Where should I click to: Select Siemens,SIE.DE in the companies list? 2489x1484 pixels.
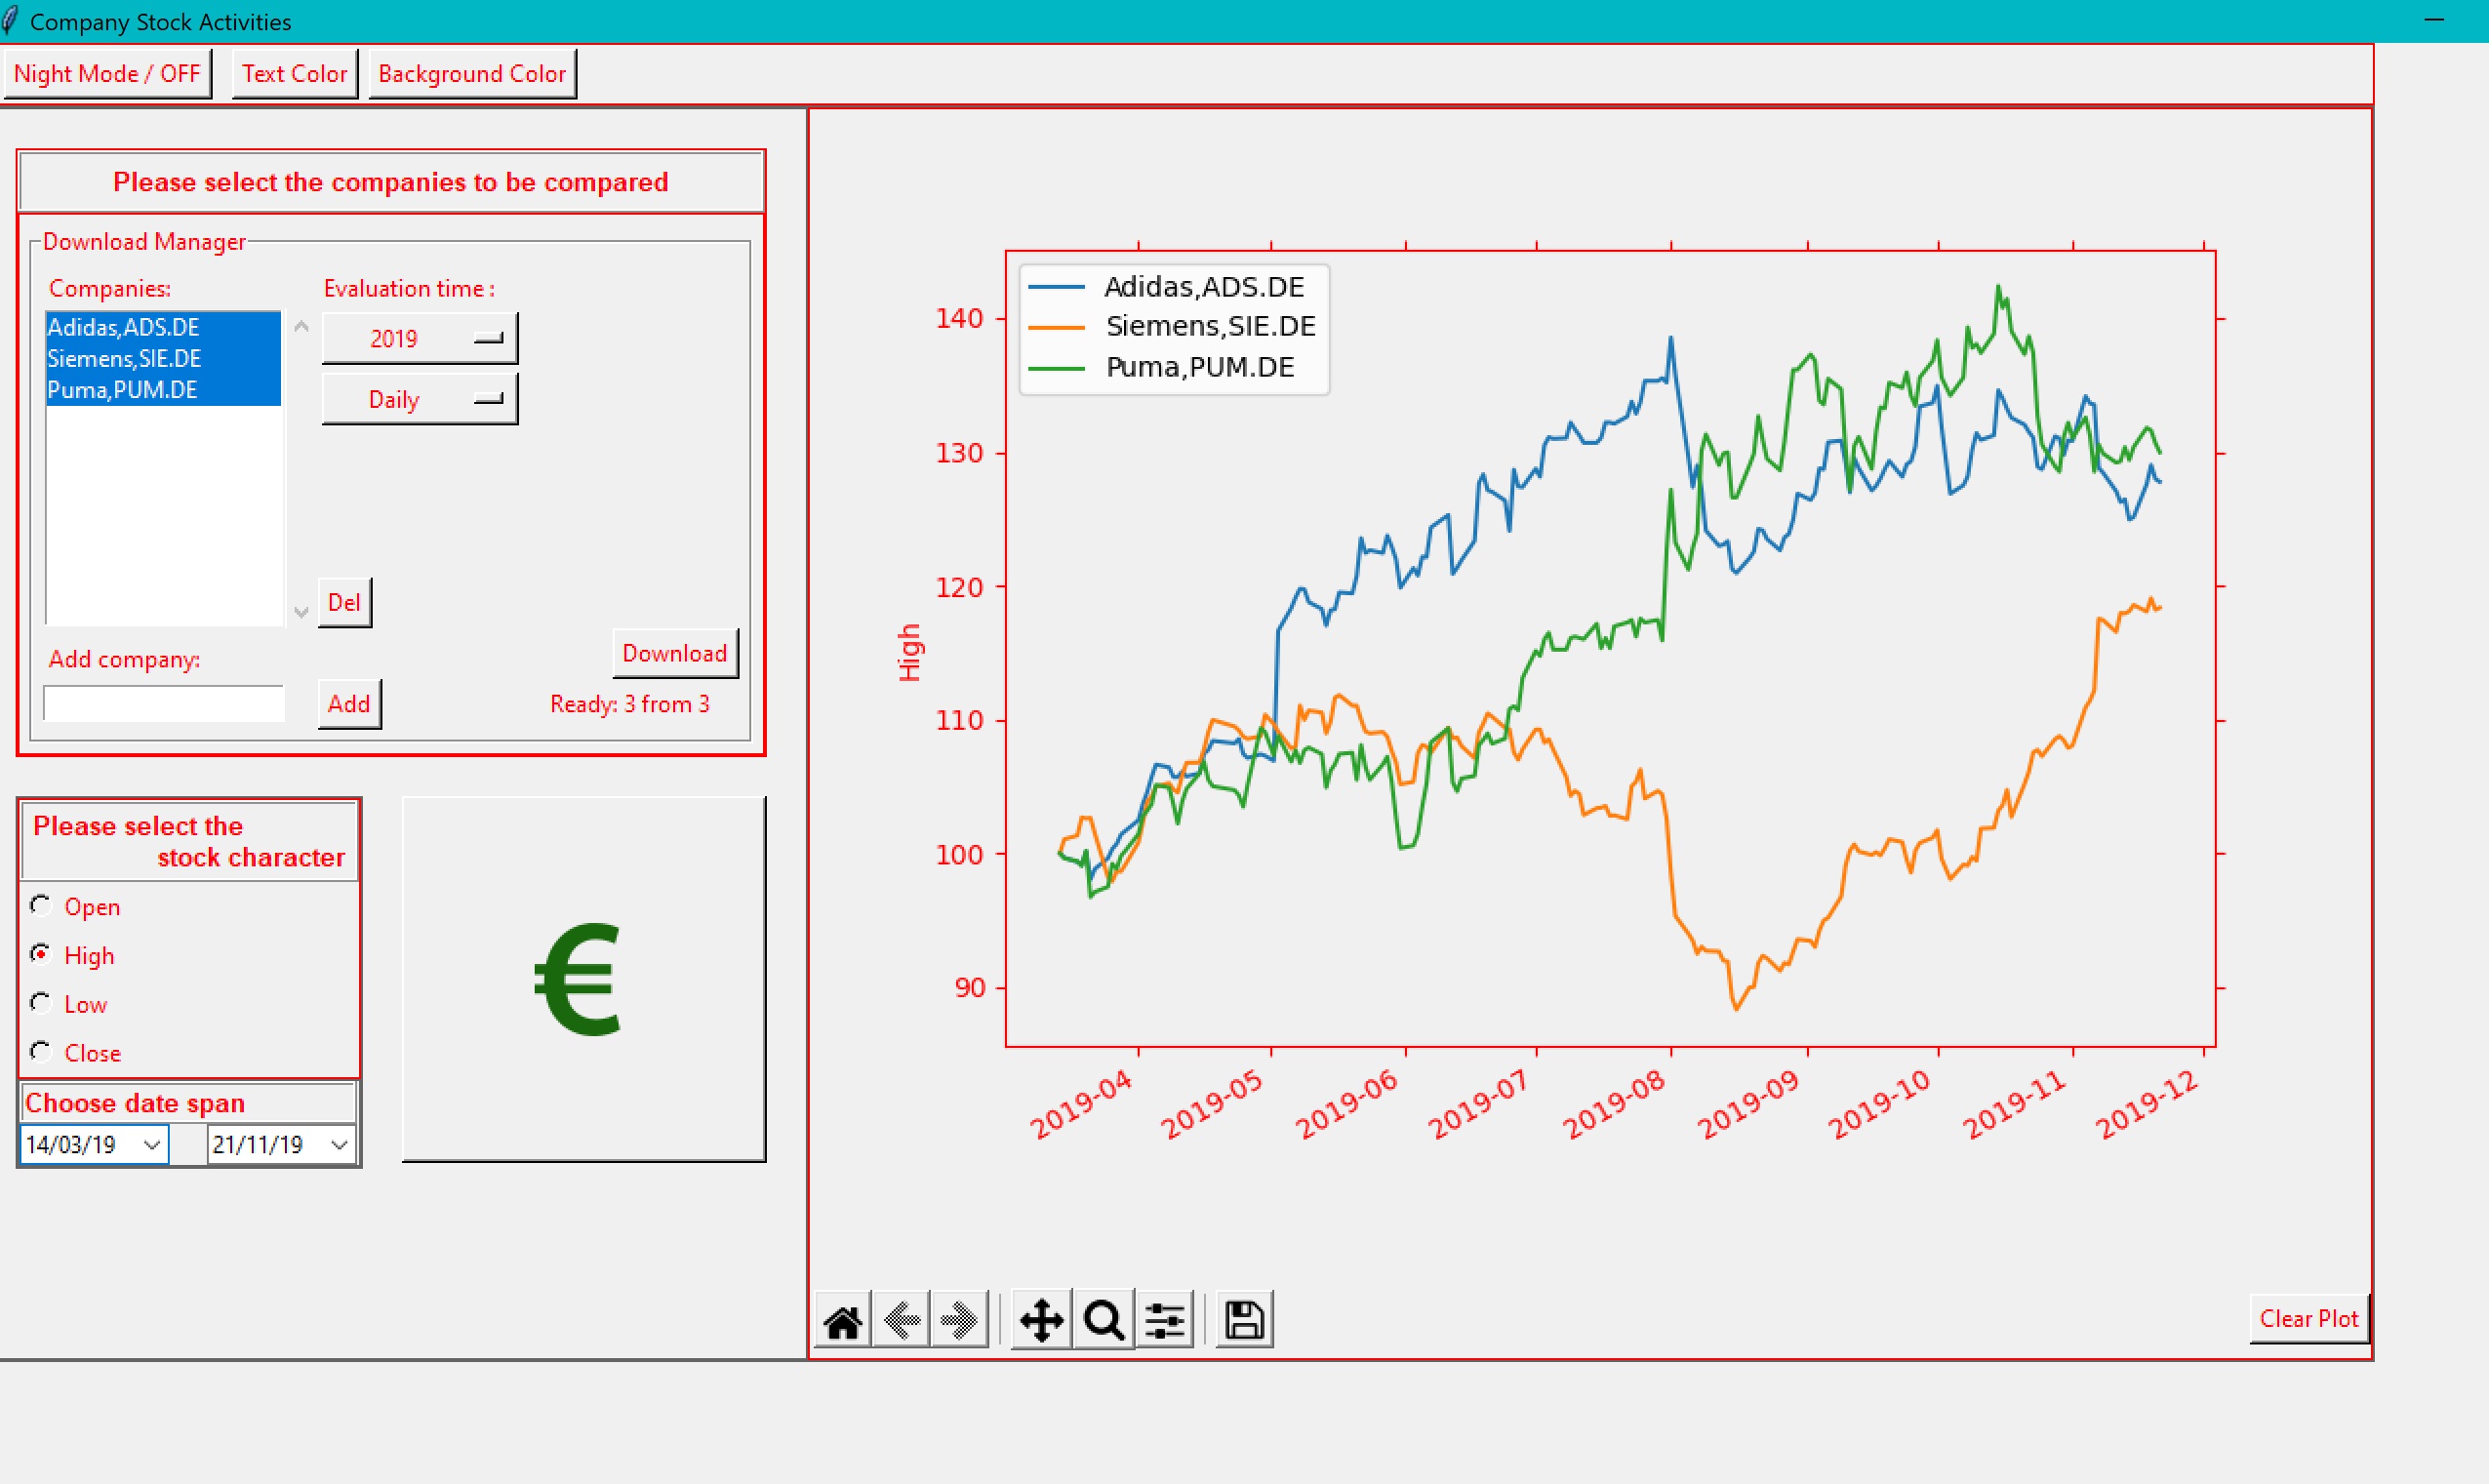163,358
